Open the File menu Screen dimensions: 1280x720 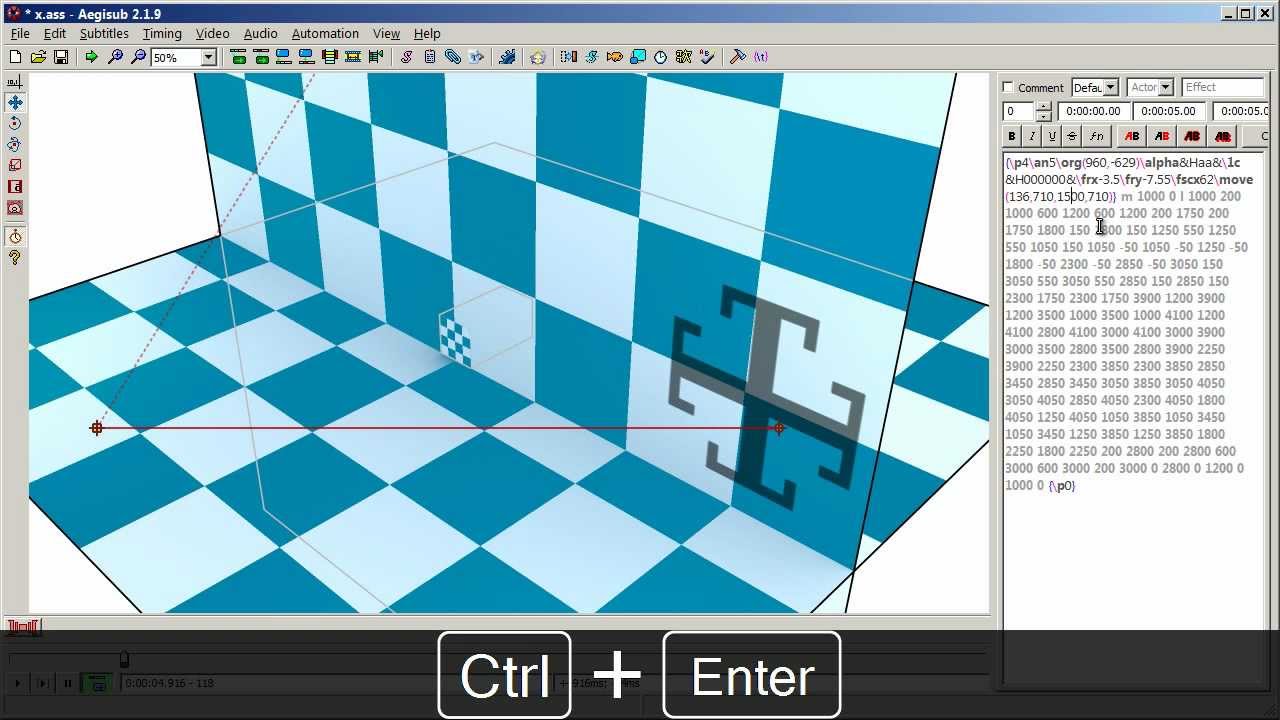click(x=20, y=33)
